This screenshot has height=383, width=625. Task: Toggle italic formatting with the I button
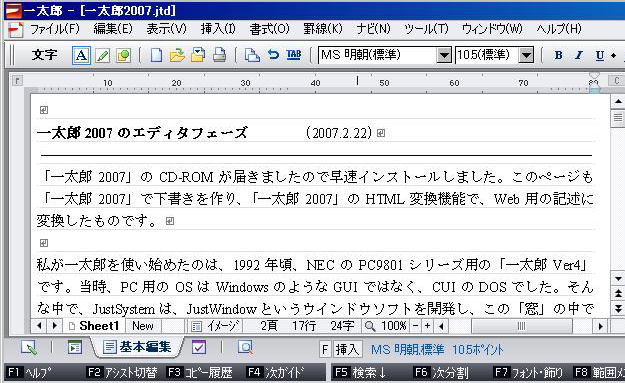click(578, 55)
